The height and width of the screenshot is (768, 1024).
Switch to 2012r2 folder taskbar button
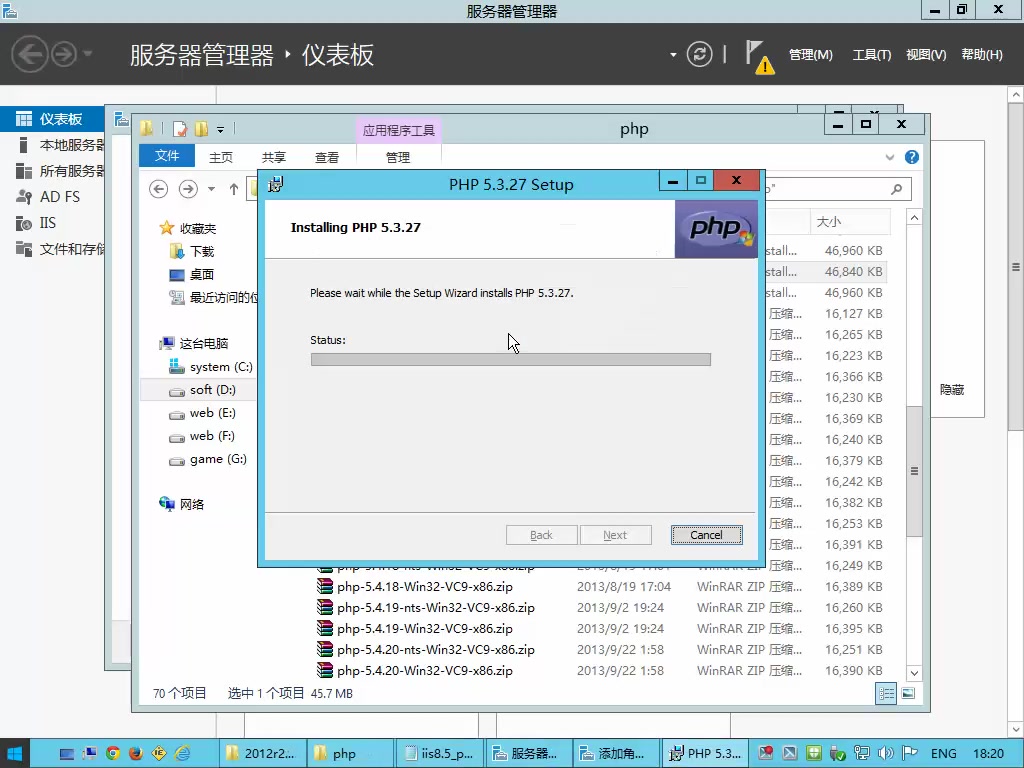point(263,754)
